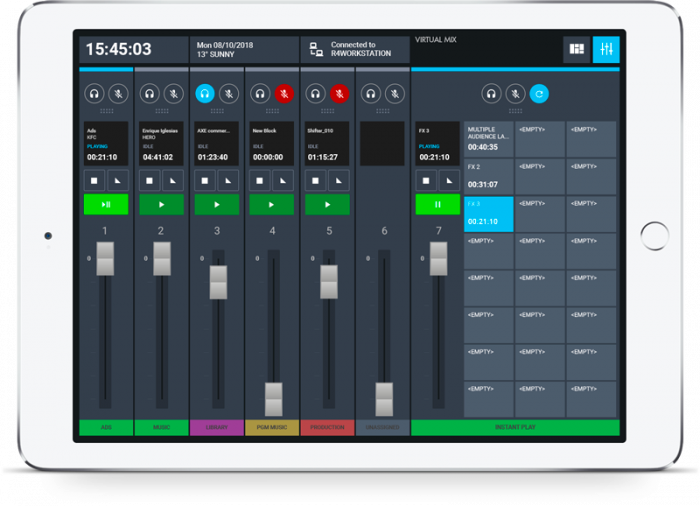The width and height of the screenshot is (700, 506).
Task: Click the channel 3 fader handle
Action: 218,282
